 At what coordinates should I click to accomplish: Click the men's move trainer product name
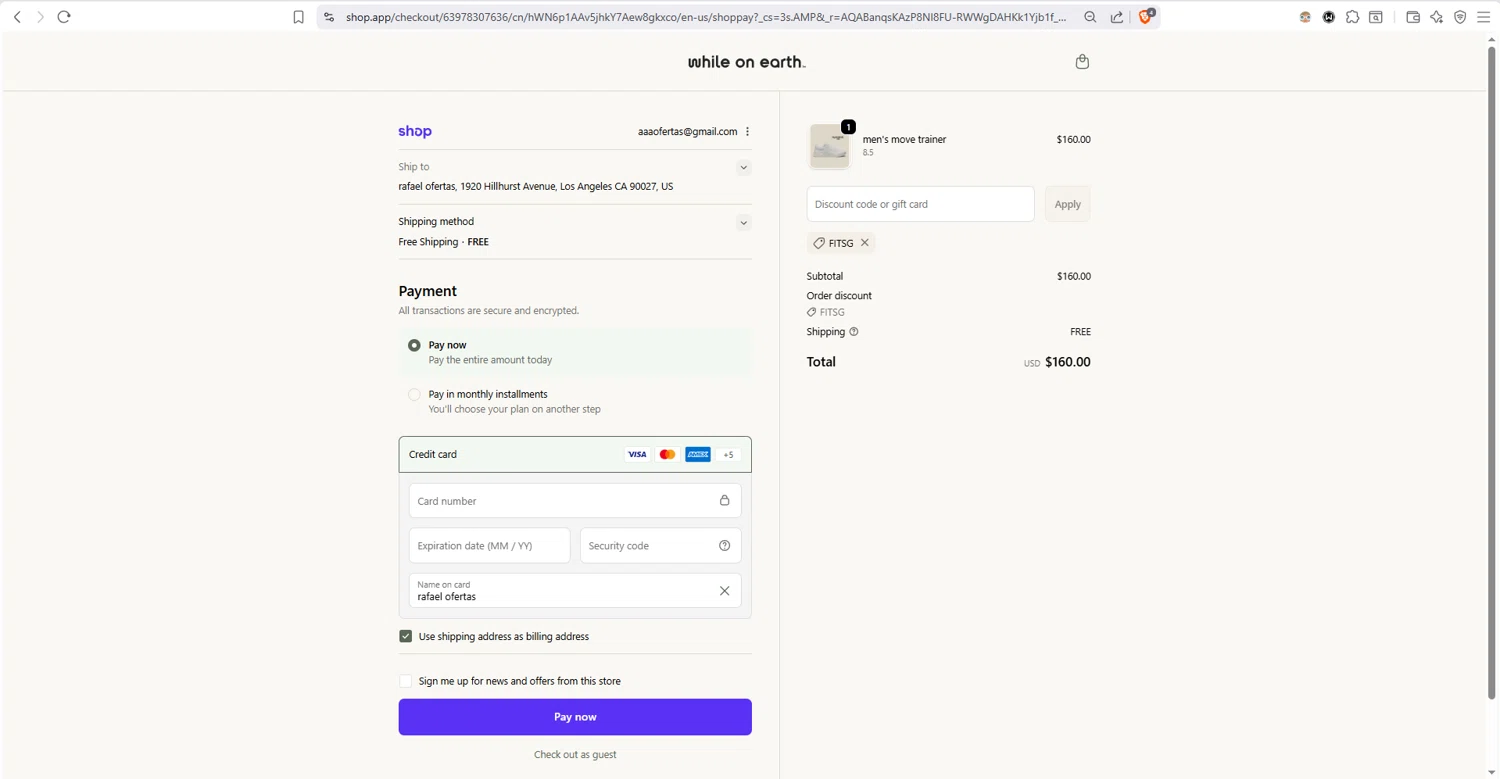pyautogui.click(x=904, y=140)
